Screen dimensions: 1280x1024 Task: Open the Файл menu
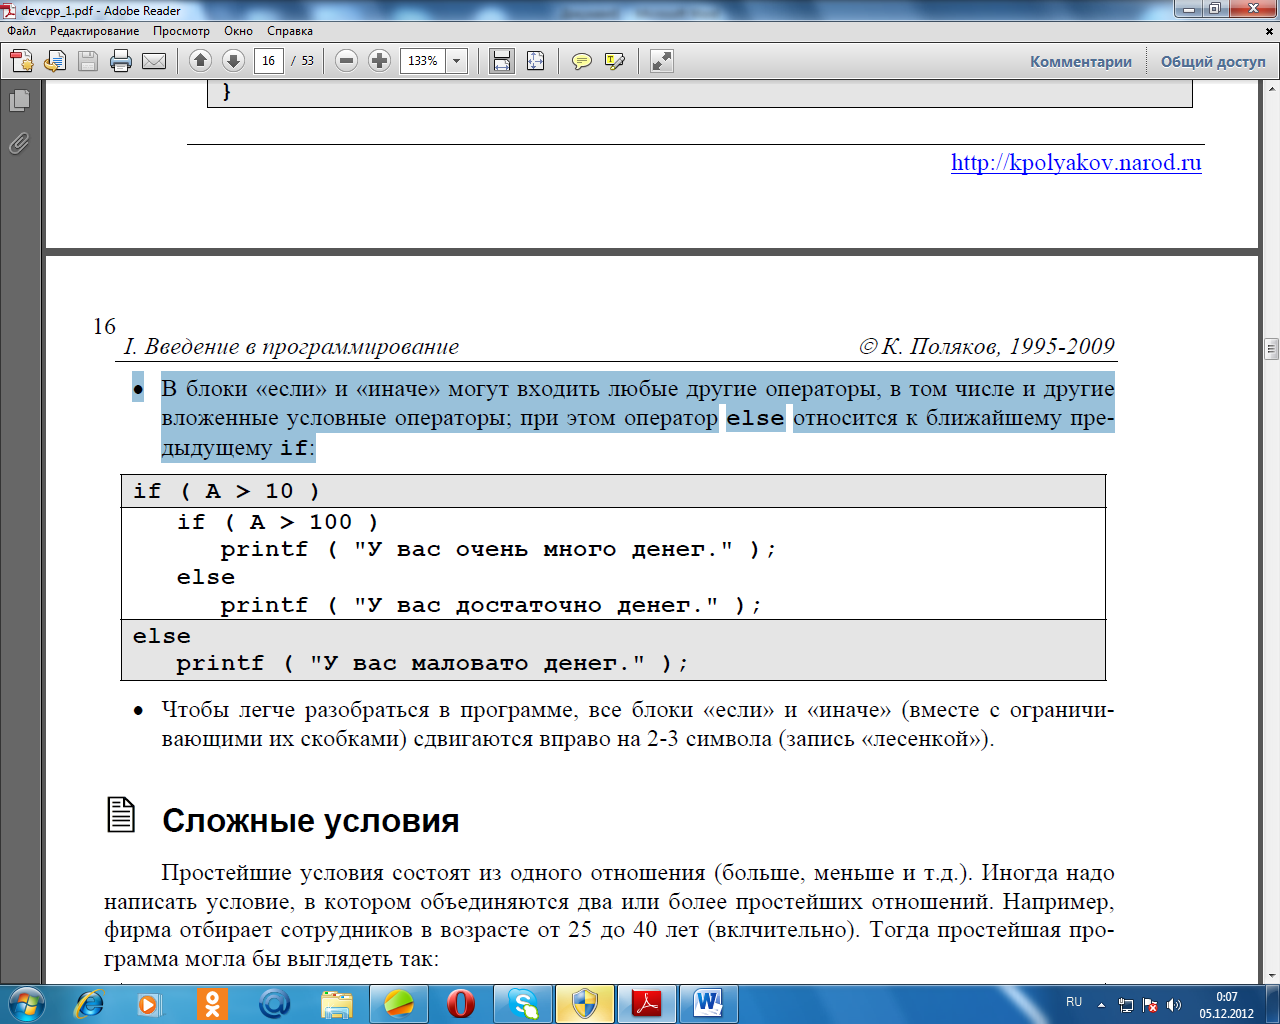pyautogui.click(x=21, y=31)
